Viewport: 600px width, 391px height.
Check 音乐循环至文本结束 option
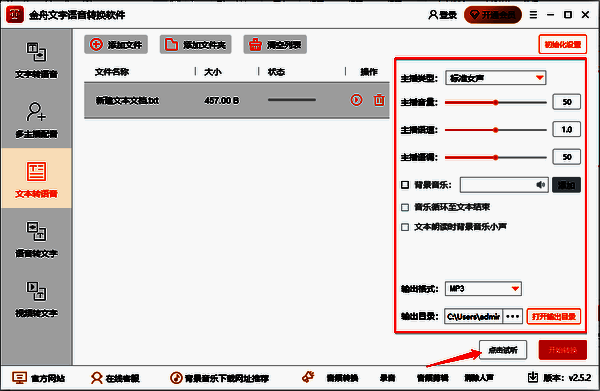pyautogui.click(x=405, y=207)
